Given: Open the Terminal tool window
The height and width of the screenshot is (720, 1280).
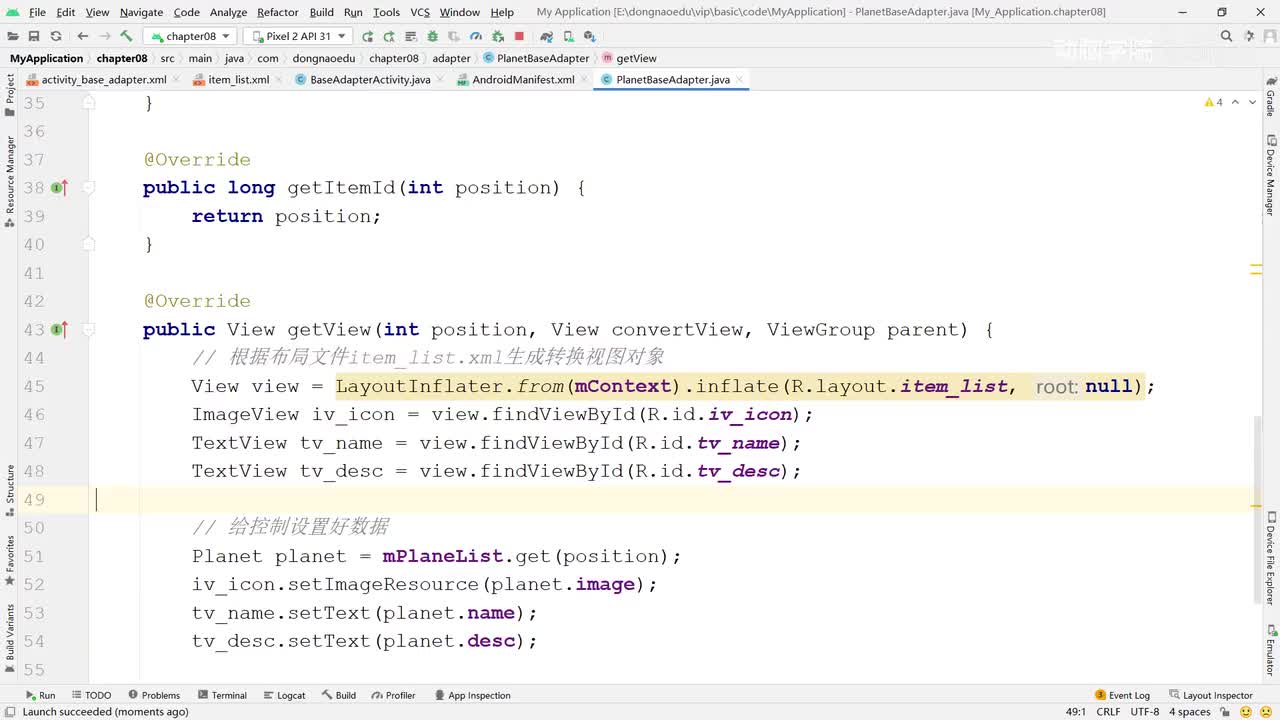Looking at the screenshot, I should point(222,695).
